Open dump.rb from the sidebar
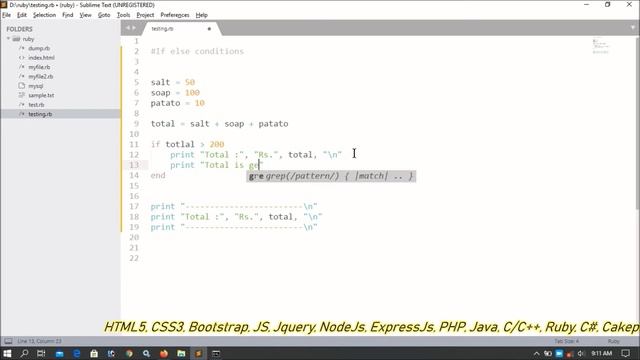The image size is (640, 360). [39, 48]
